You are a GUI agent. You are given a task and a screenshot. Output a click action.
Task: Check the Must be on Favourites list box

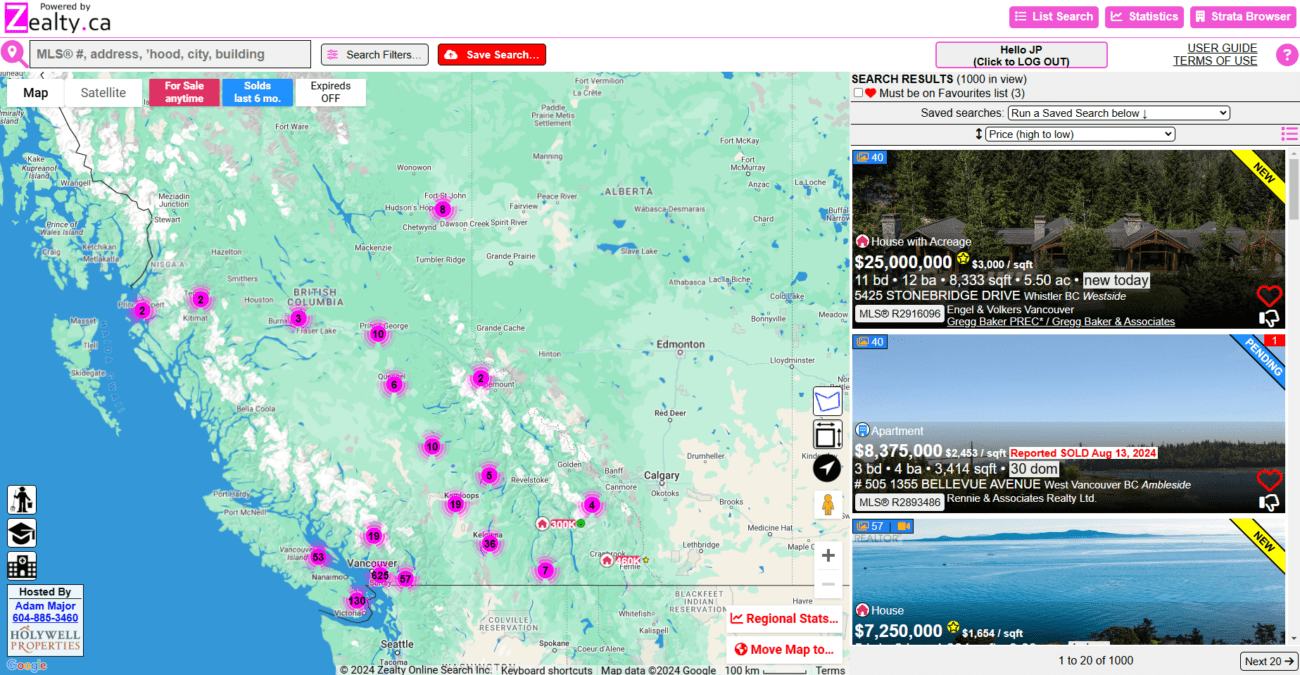pos(858,93)
